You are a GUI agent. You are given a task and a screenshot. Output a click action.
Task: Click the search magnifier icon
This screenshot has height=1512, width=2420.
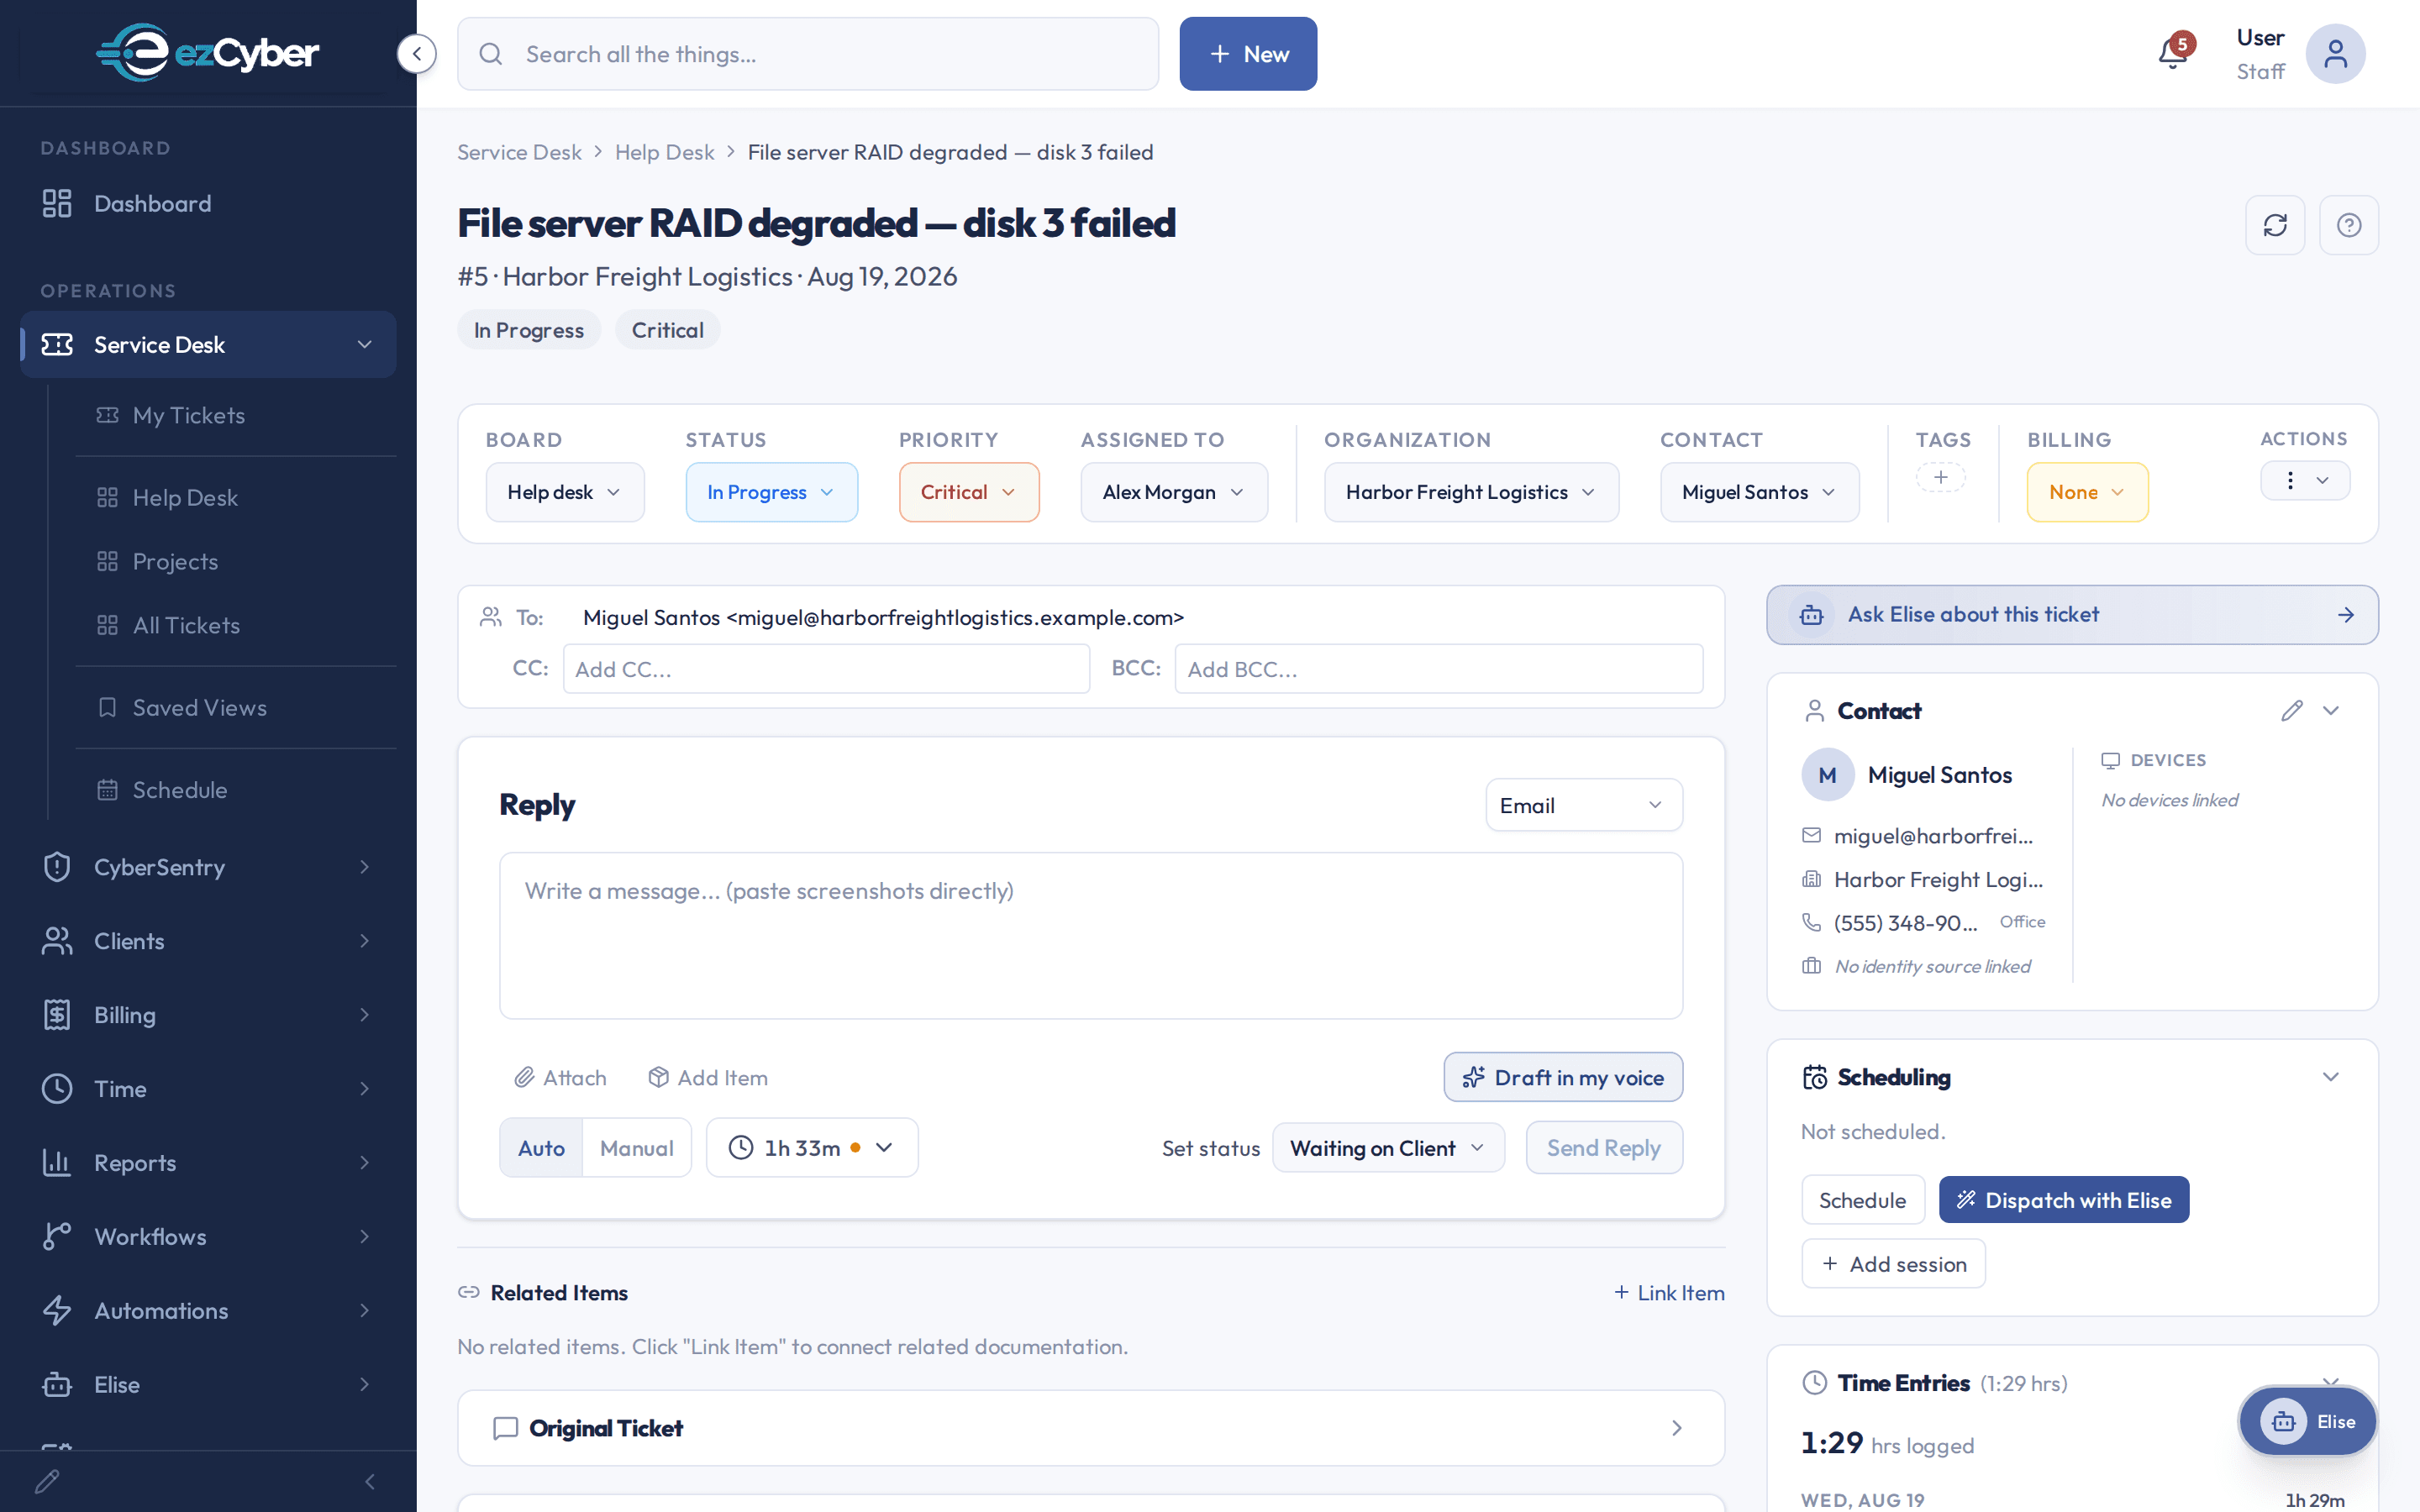[491, 54]
